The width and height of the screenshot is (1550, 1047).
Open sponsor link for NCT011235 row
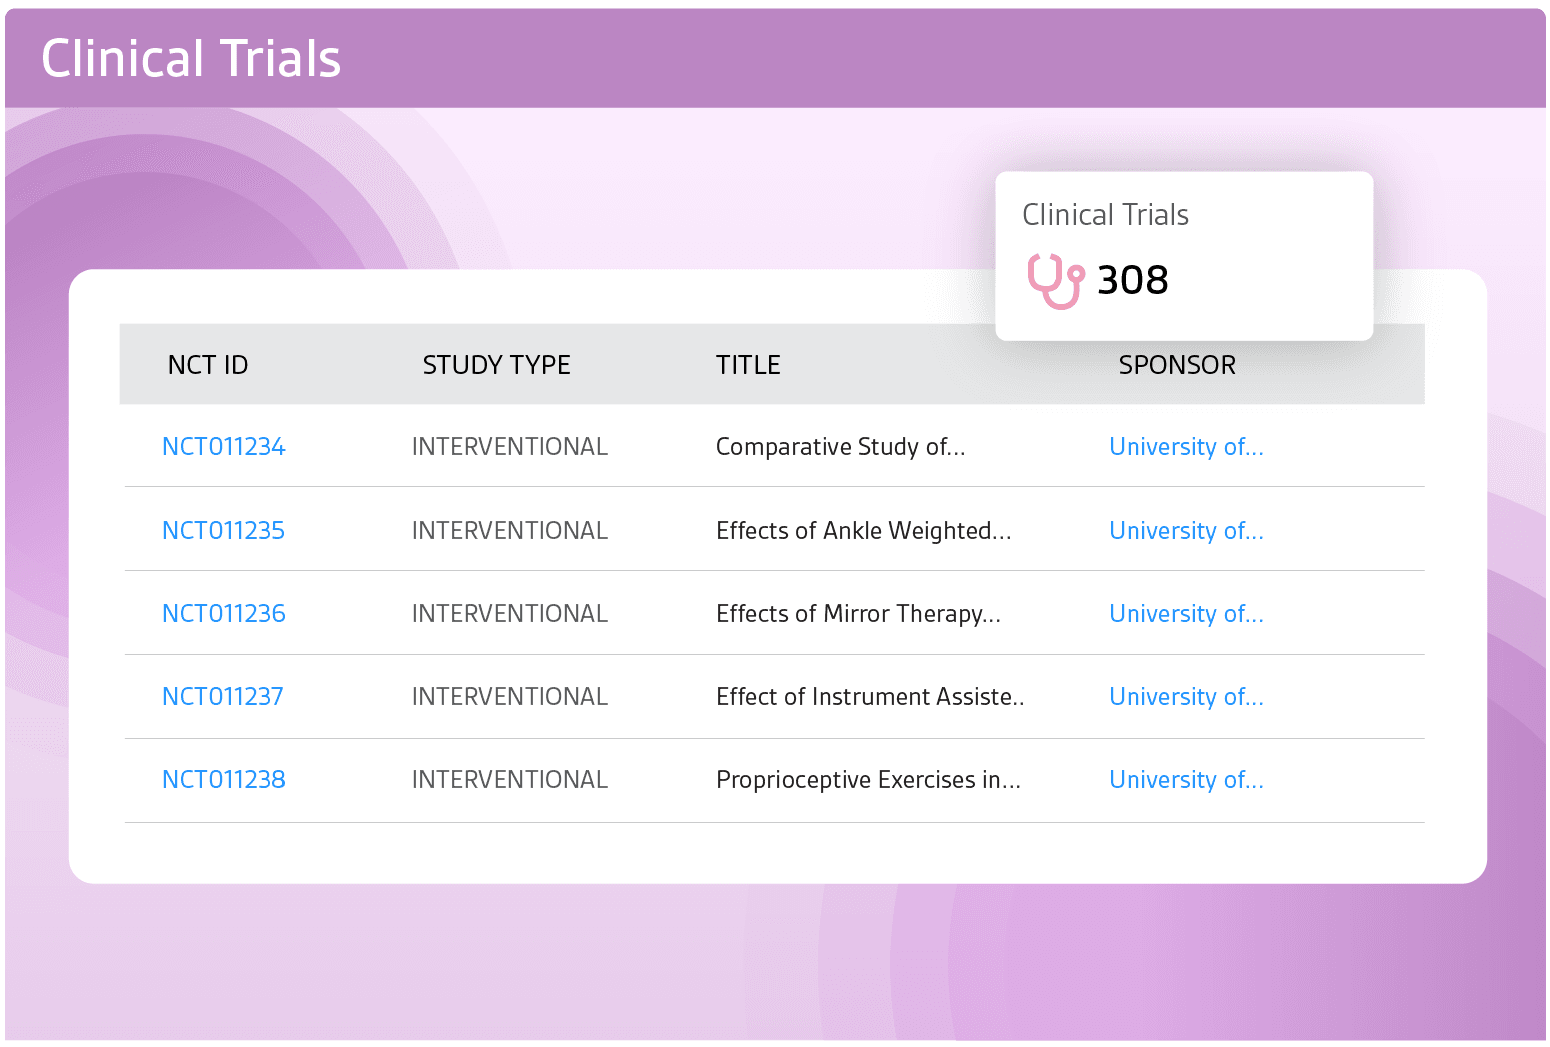1187,531
